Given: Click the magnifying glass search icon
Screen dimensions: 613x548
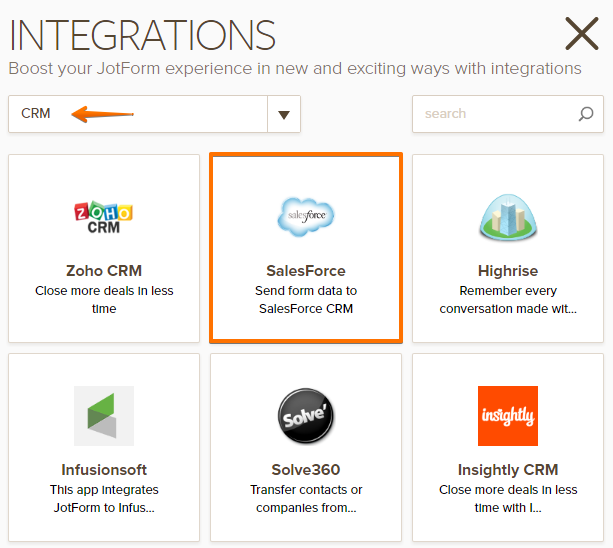Looking at the screenshot, I should pyautogui.click(x=586, y=114).
